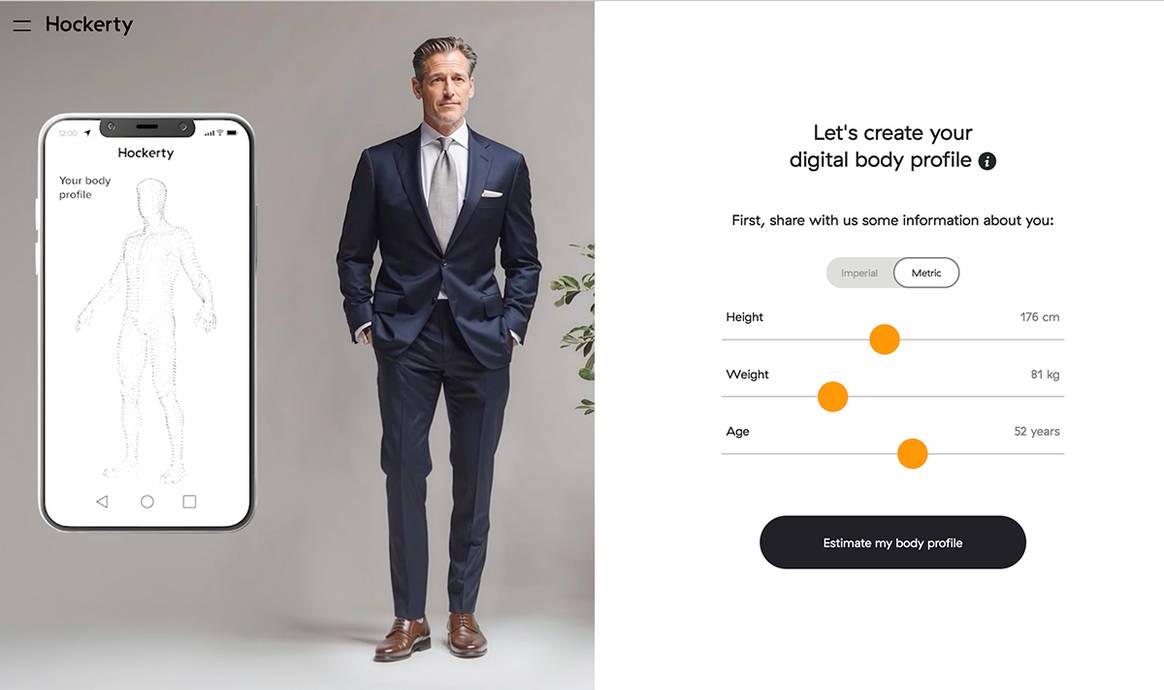The width and height of the screenshot is (1164, 690).
Task: Click the Hockerty logo in header
Action: coord(89,25)
